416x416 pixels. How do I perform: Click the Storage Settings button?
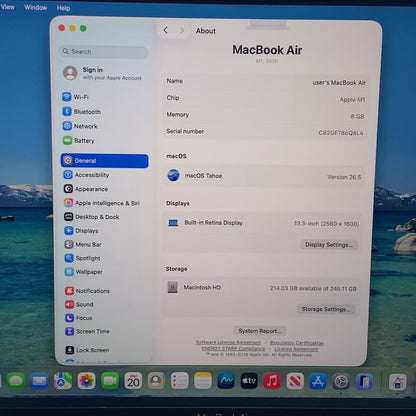[326, 309]
